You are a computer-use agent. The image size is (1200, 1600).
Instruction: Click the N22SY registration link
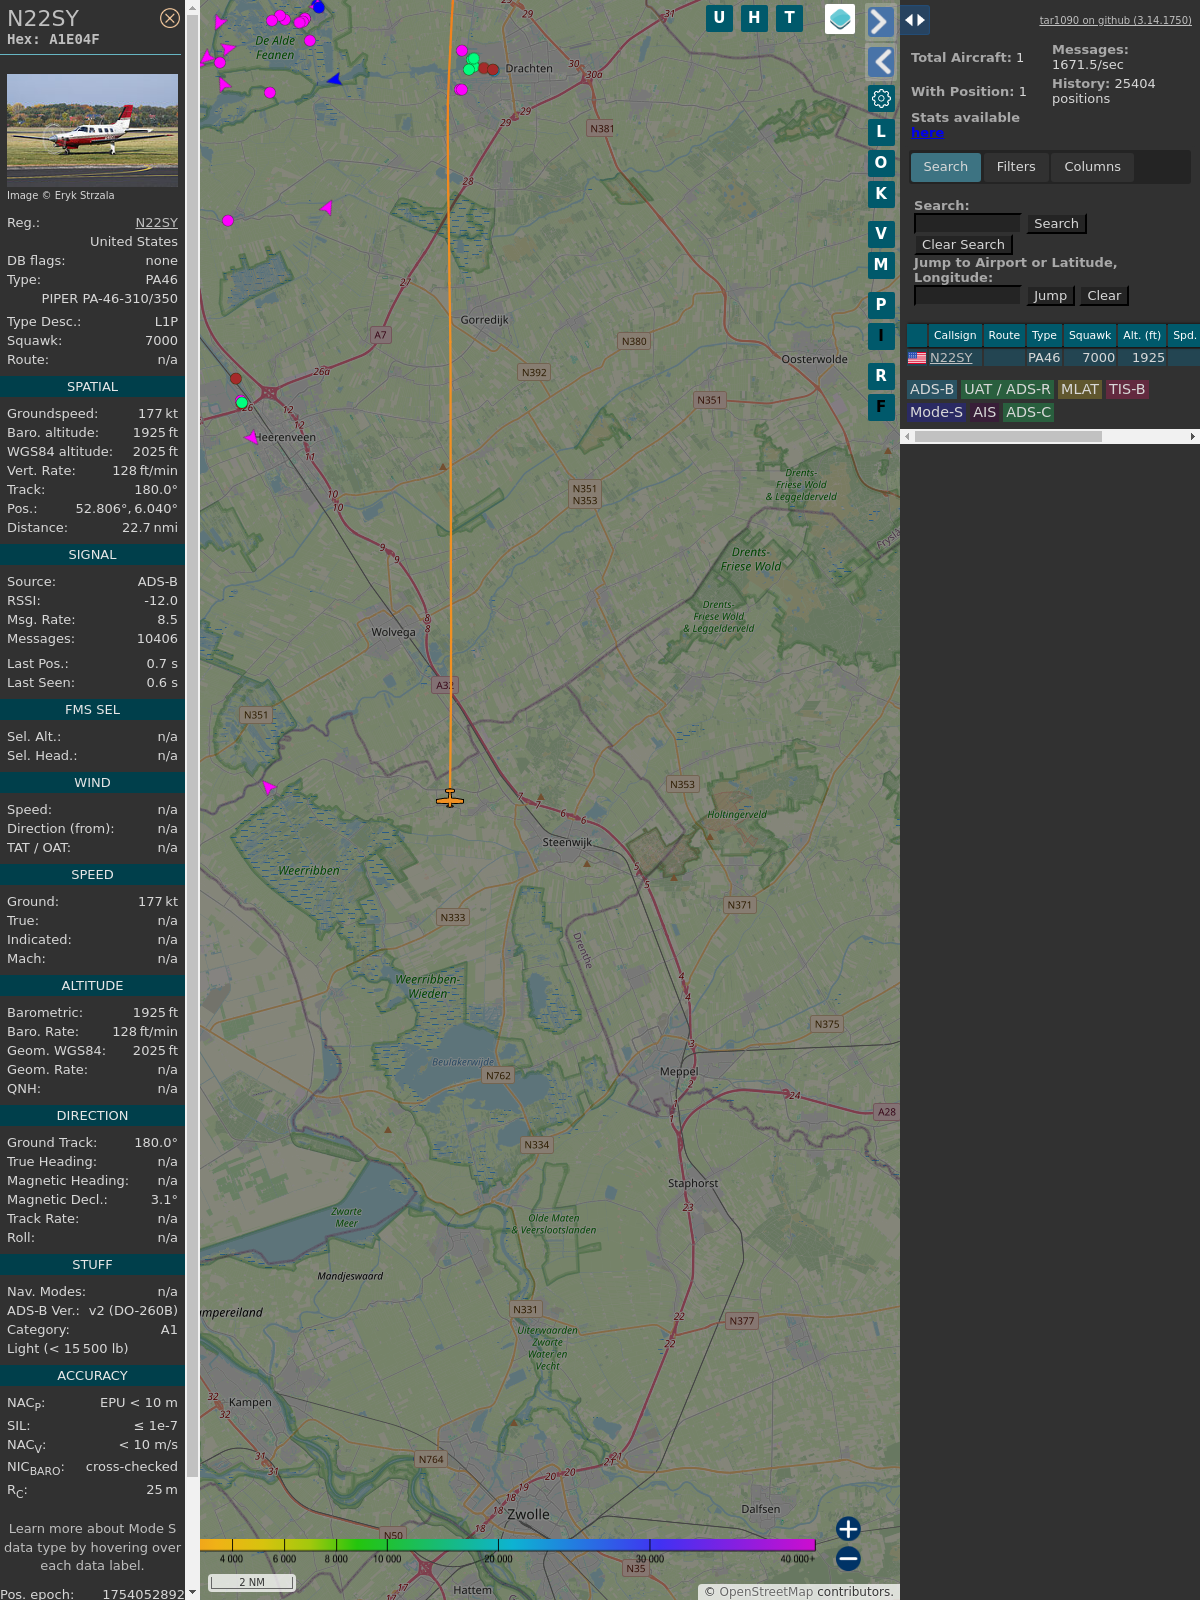pyautogui.click(x=157, y=223)
